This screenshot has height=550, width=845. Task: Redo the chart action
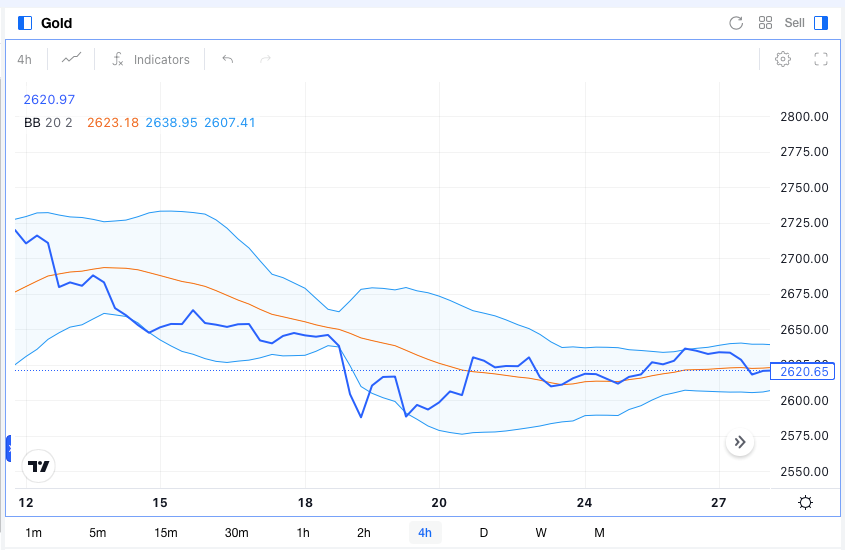[x=265, y=59]
